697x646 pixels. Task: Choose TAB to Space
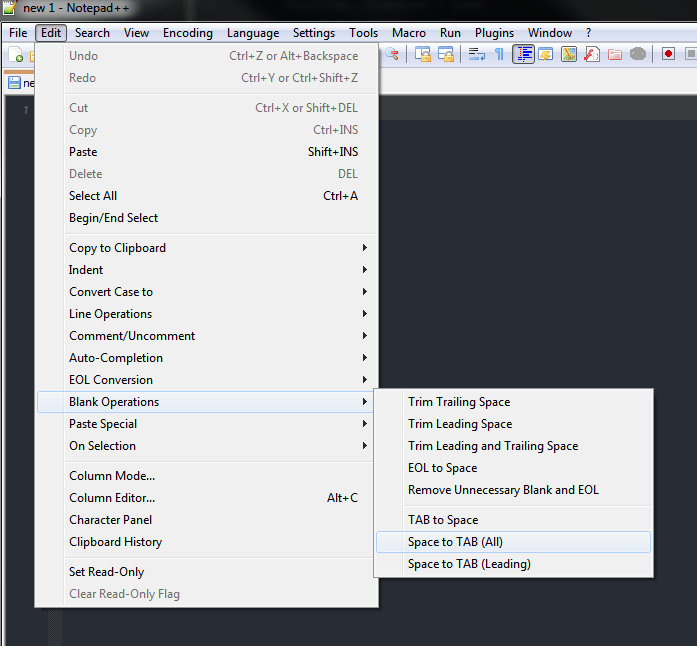[x=513, y=520]
